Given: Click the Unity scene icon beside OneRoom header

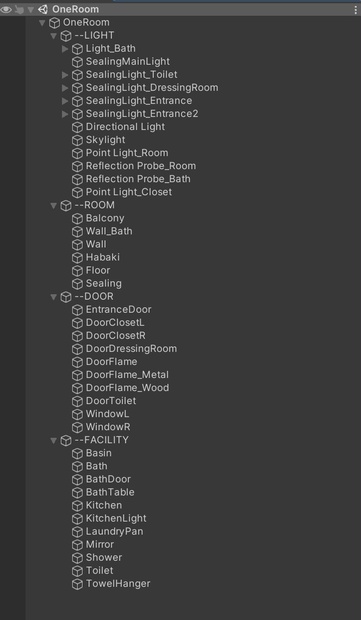Looking at the screenshot, I should pos(43,9).
